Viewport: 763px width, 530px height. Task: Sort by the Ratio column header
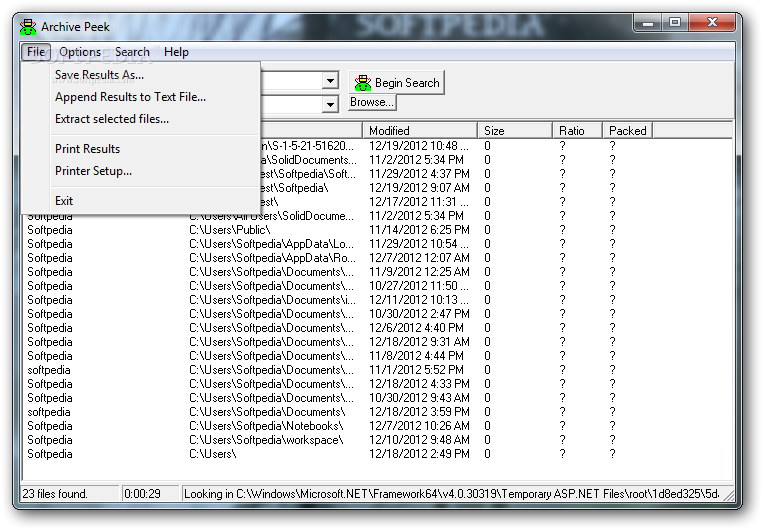[x=578, y=130]
